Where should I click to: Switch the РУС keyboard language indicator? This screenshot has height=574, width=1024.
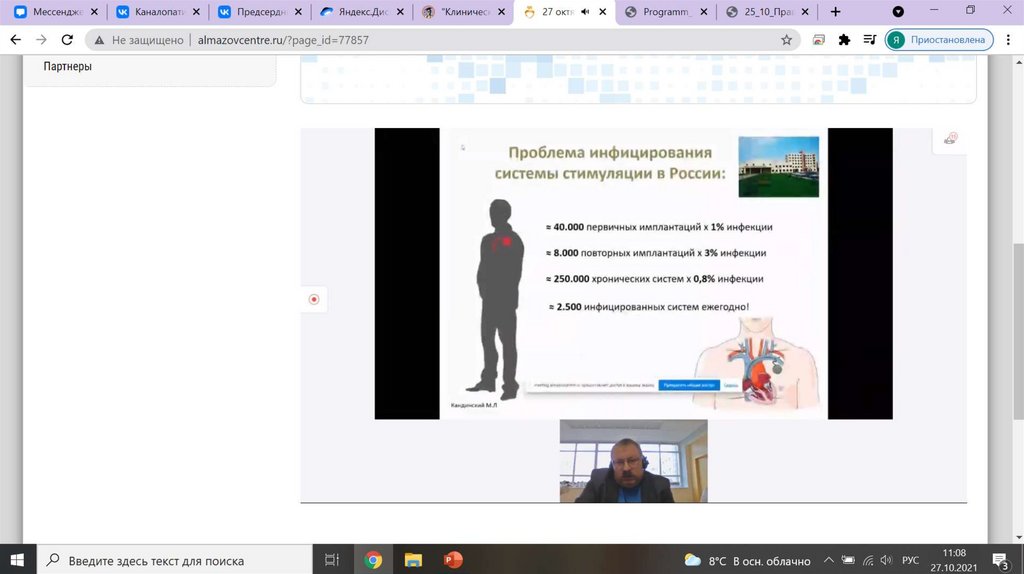click(x=910, y=561)
